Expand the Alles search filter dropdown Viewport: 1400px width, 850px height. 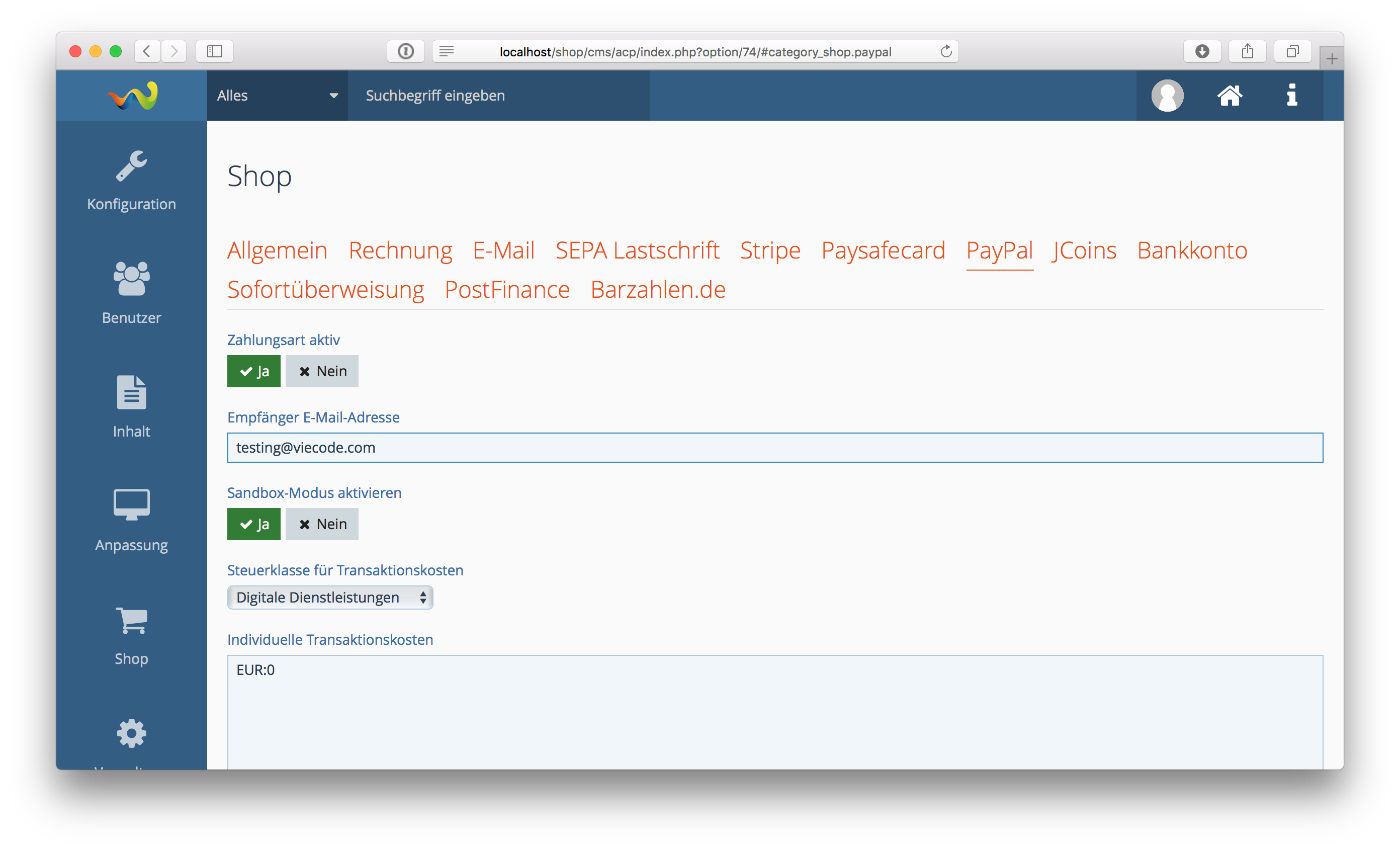pos(277,96)
